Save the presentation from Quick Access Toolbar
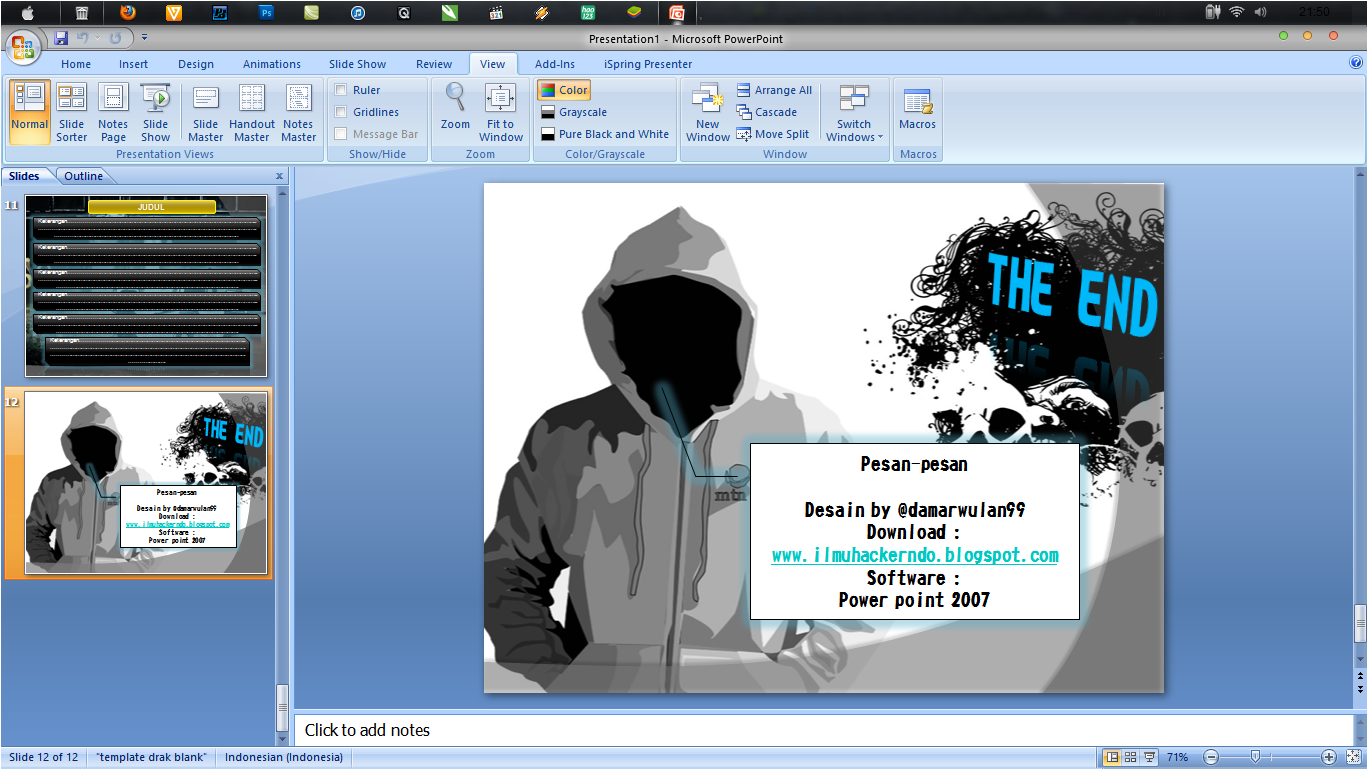Viewport: 1368px width, 770px height. 61,38
